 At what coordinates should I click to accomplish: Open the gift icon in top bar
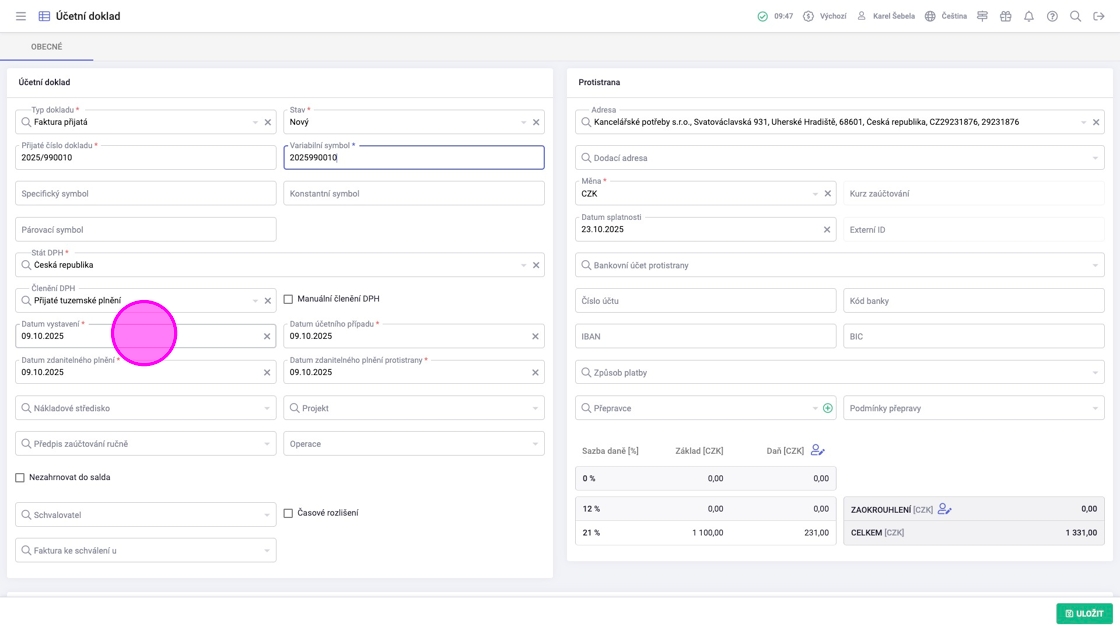(x=1005, y=16)
